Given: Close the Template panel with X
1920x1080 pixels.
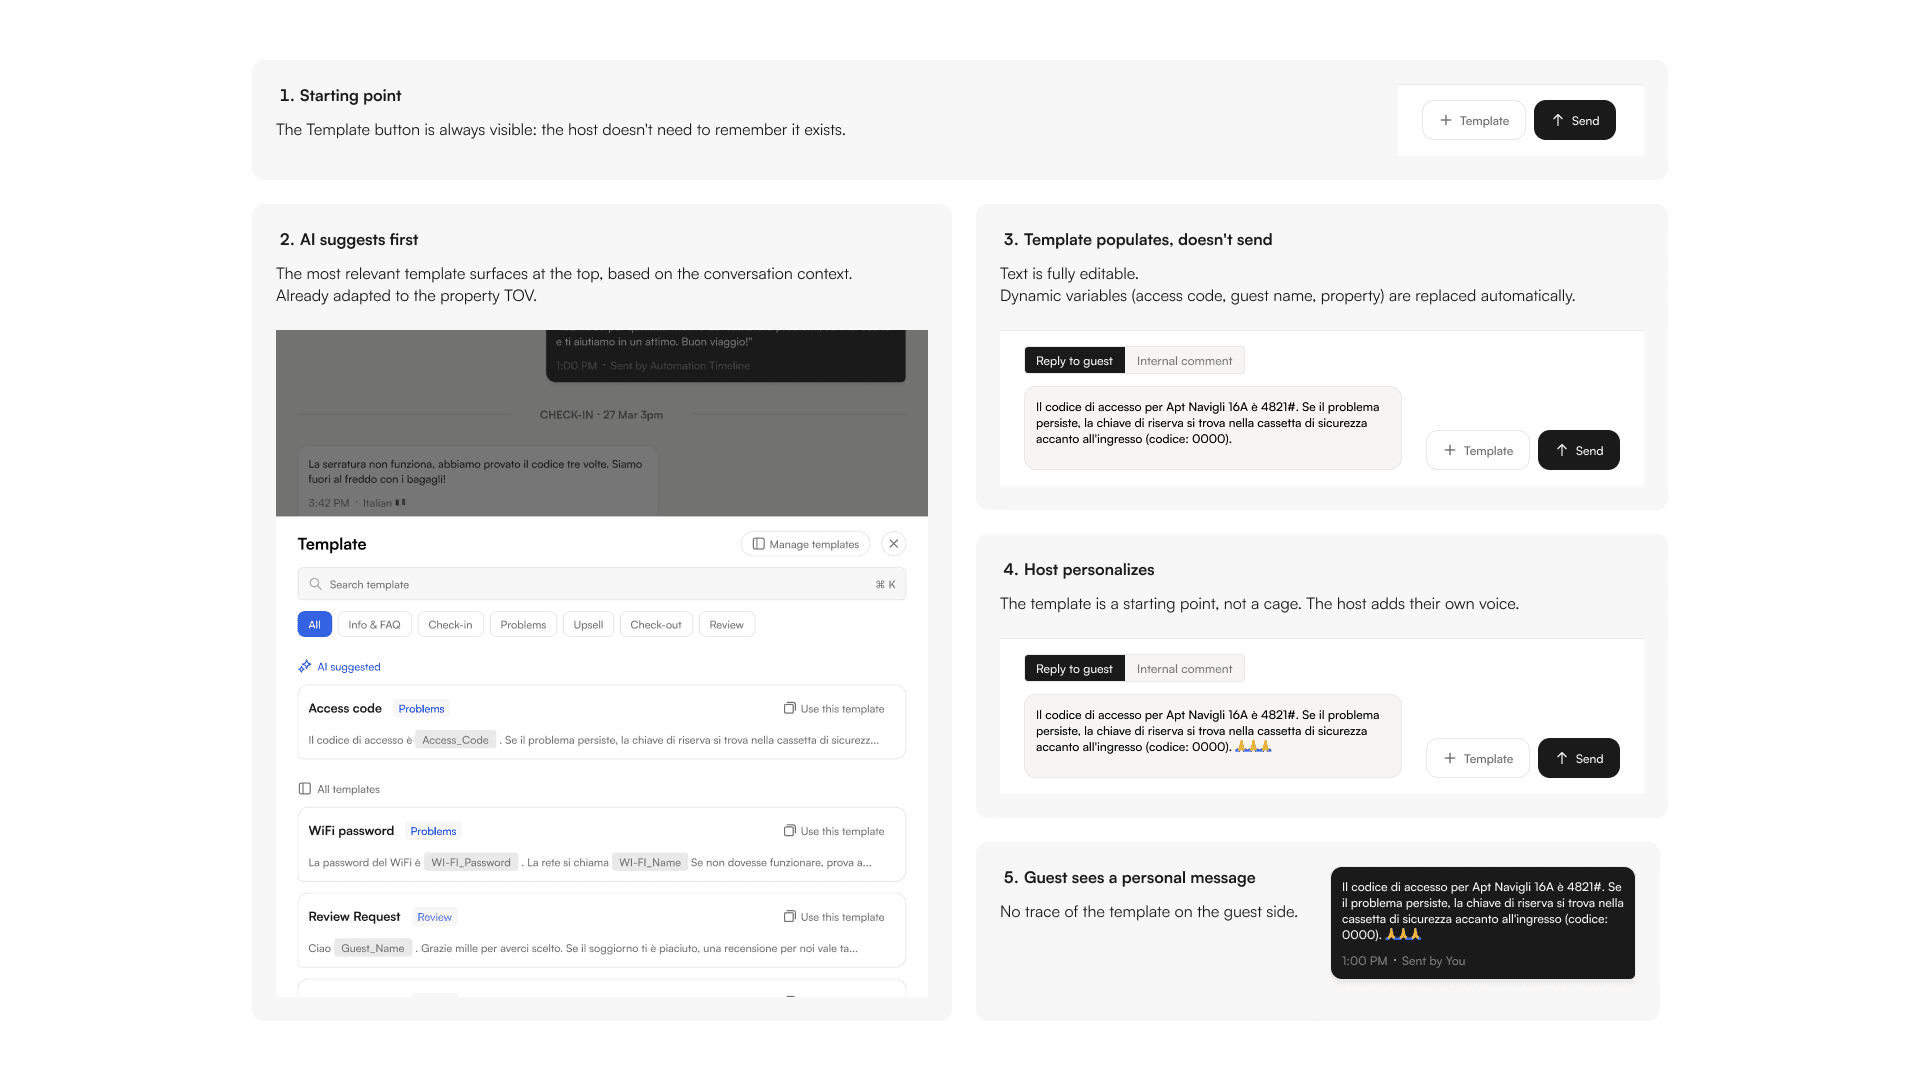Looking at the screenshot, I should (894, 544).
